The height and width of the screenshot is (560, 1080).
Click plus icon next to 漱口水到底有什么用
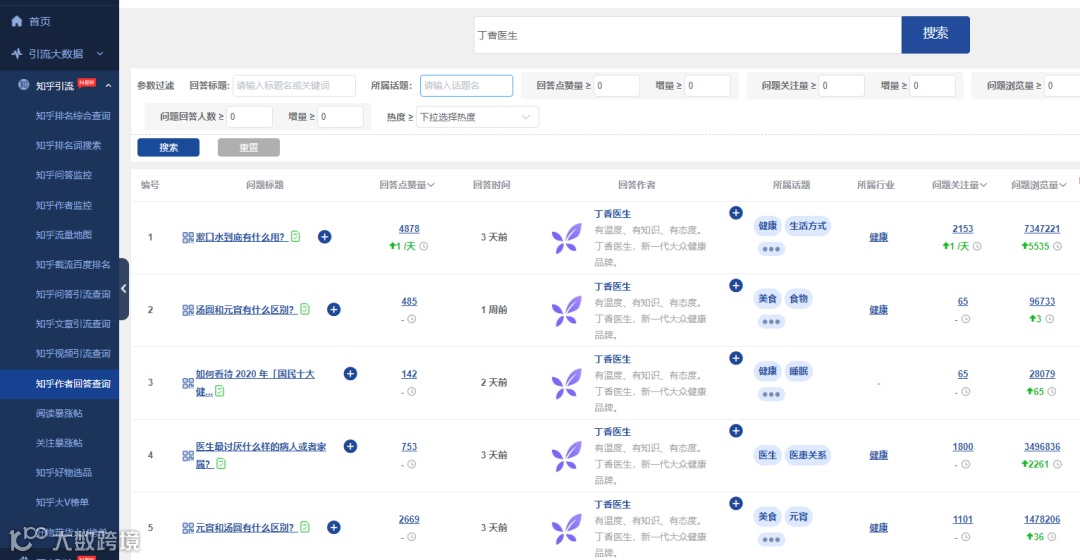coord(324,237)
